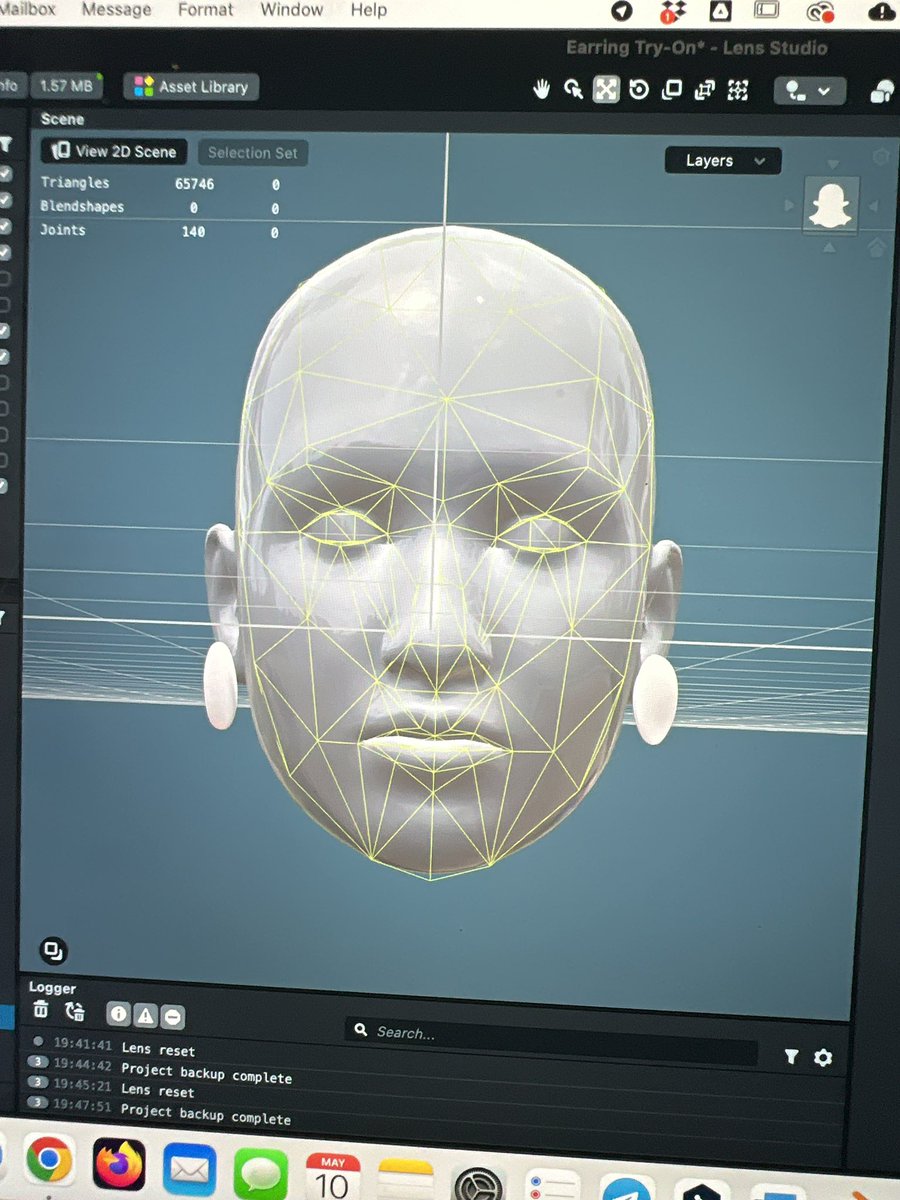Activate the dotted bounding box tool
This screenshot has height=1200, width=900.
(x=738, y=90)
